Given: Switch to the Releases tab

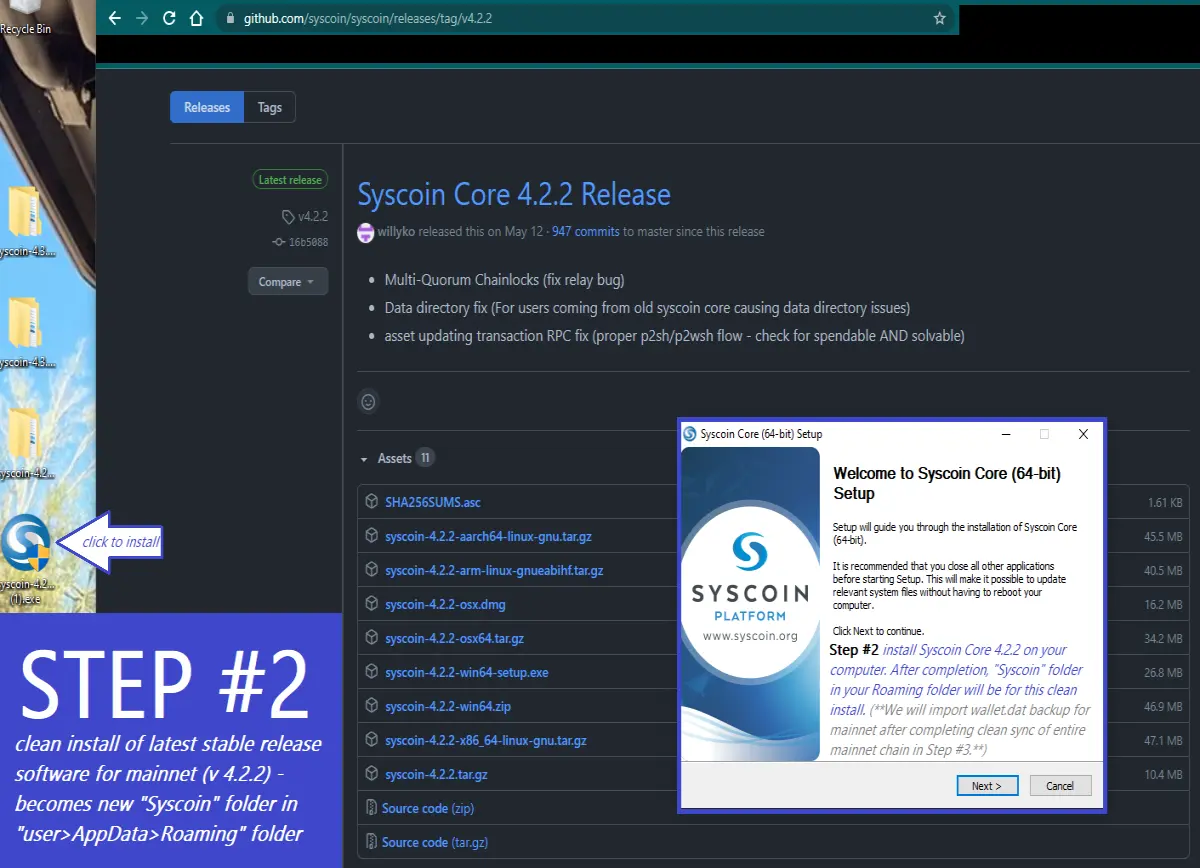Looking at the screenshot, I should click(x=207, y=107).
